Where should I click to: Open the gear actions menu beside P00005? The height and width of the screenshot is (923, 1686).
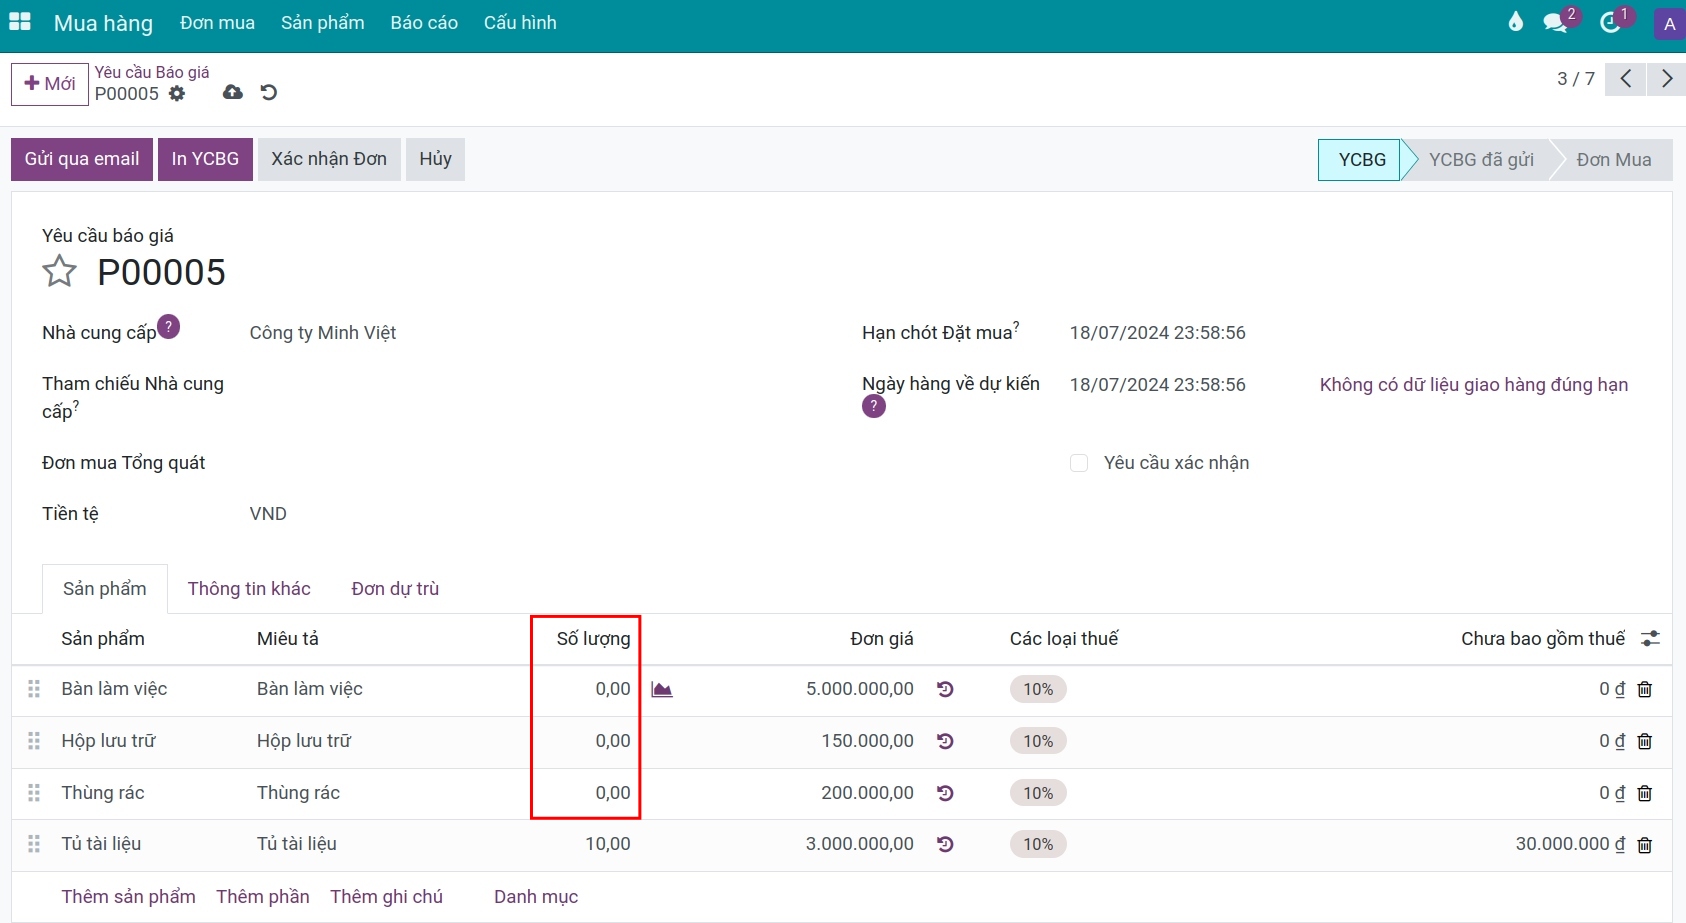[177, 93]
